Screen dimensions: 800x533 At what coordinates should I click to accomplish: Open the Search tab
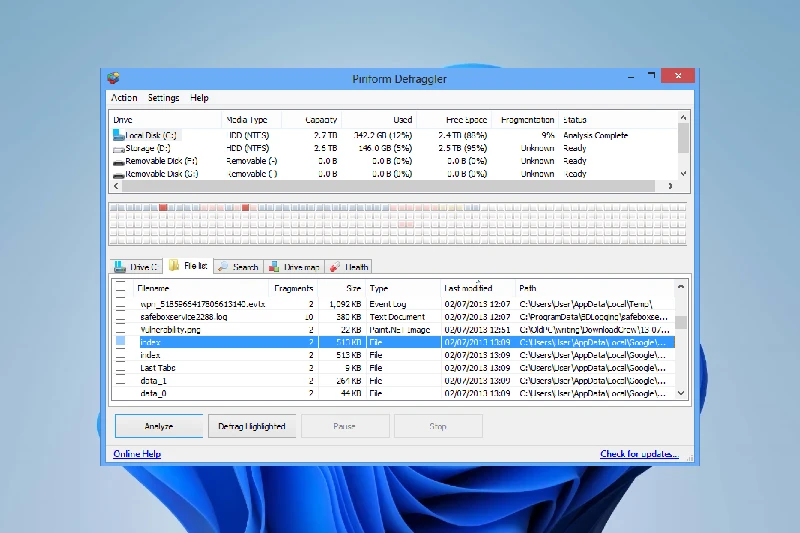(x=238, y=267)
